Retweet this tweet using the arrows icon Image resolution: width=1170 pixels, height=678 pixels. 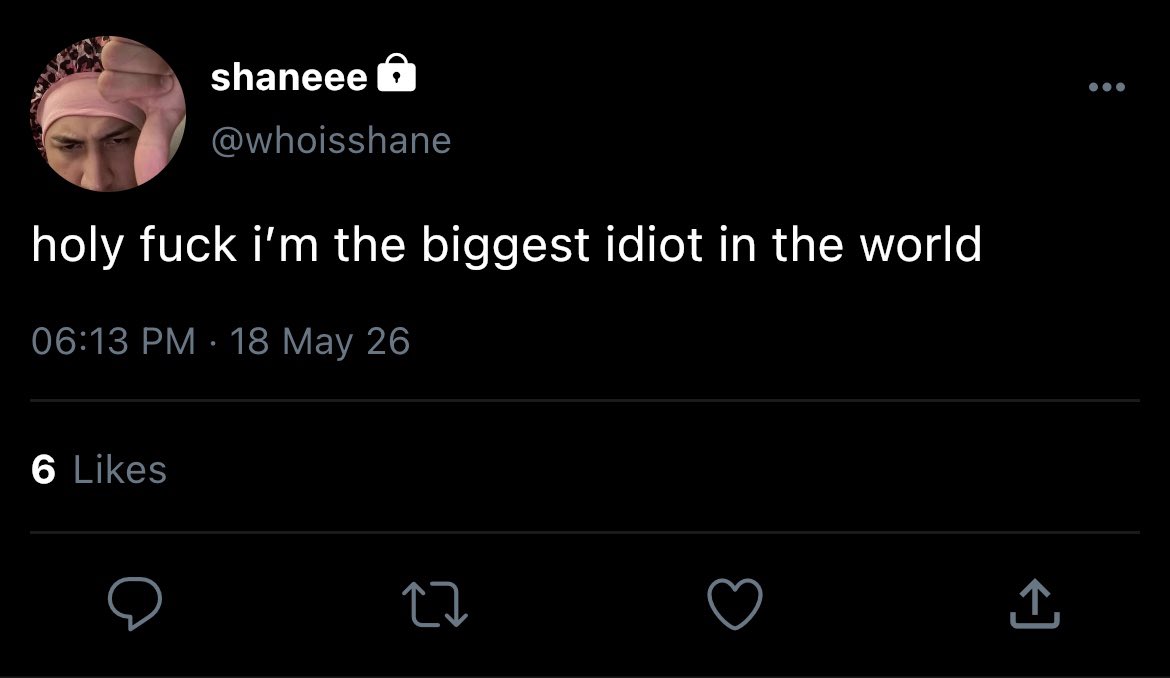435,604
